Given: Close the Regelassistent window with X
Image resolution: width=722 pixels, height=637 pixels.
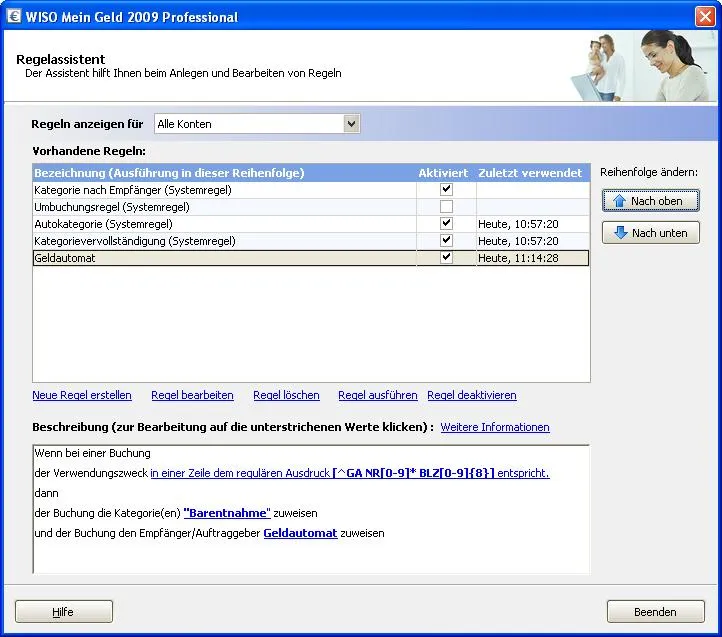Looking at the screenshot, I should point(704,16).
